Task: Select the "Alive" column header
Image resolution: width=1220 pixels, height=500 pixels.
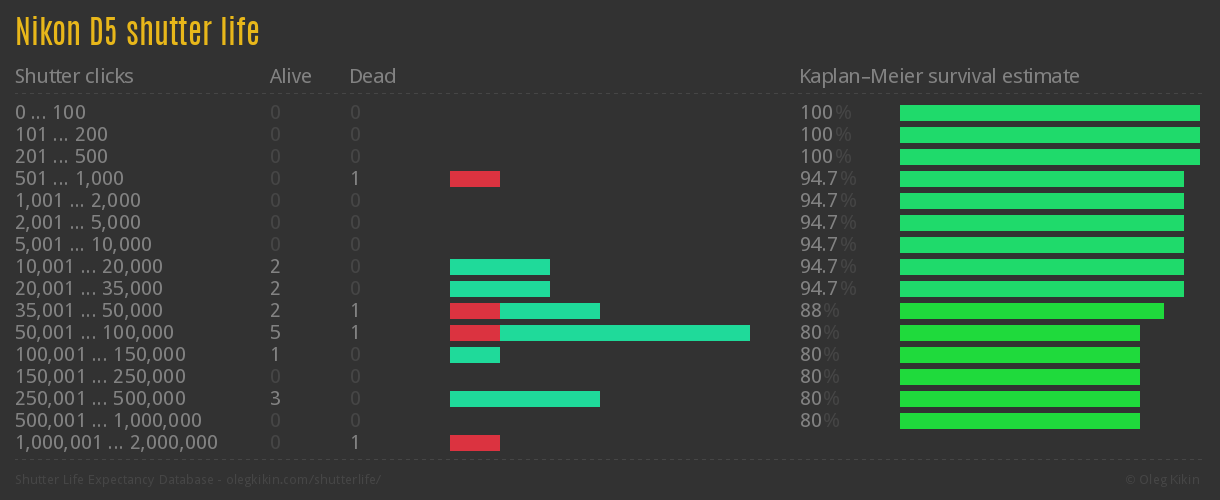Action: 290,76
